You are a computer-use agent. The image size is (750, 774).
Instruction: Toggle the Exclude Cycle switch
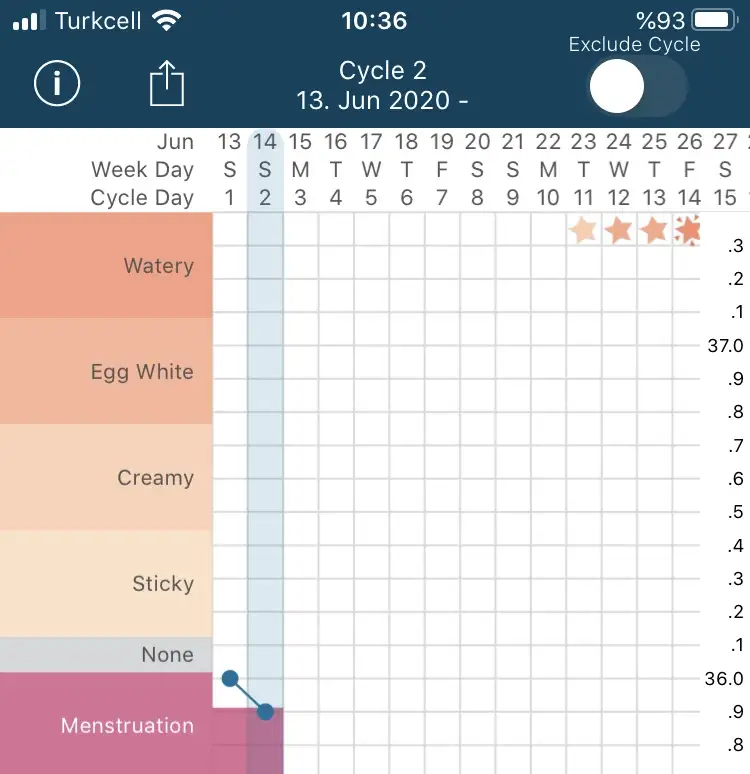[x=636, y=86]
